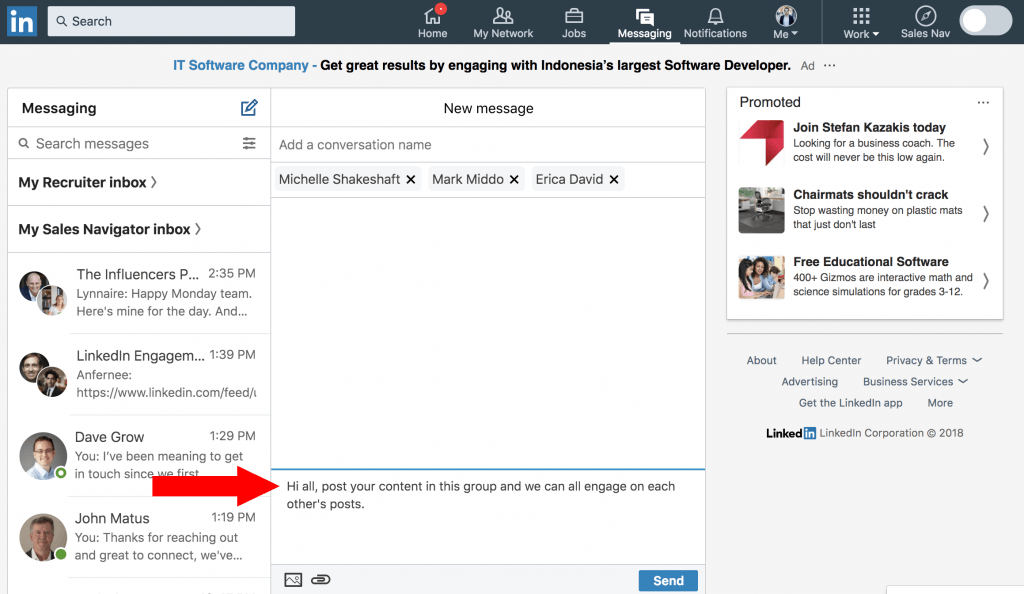Open message filters next to Search messages
Viewport: 1024px width, 594px height.
249,143
